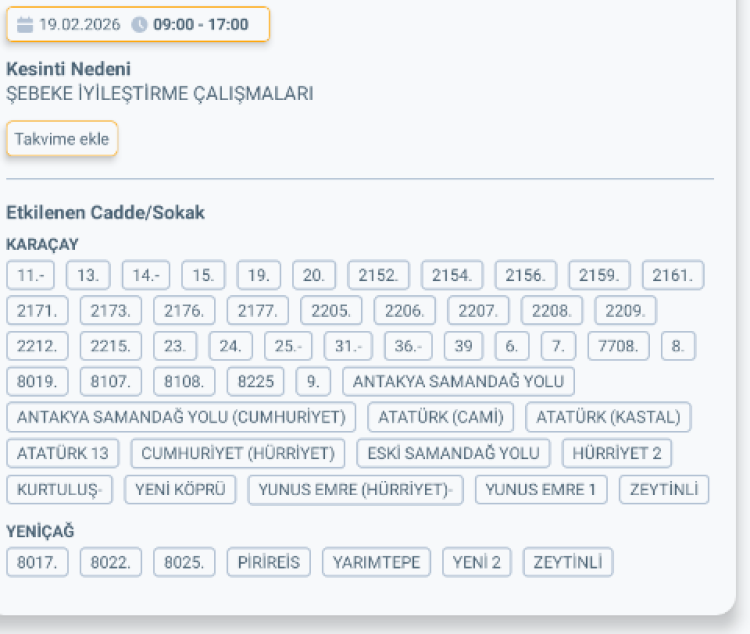Select the HÜRRİYET 2 tag
The image size is (750, 634).
click(x=617, y=453)
